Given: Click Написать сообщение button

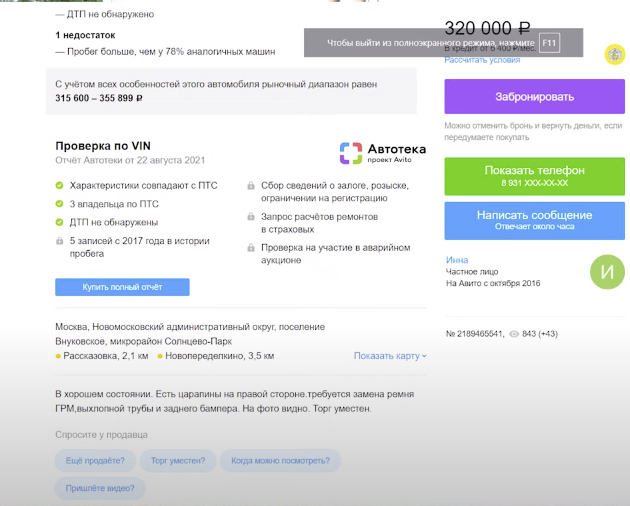Looking at the screenshot, I should tap(534, 221).
